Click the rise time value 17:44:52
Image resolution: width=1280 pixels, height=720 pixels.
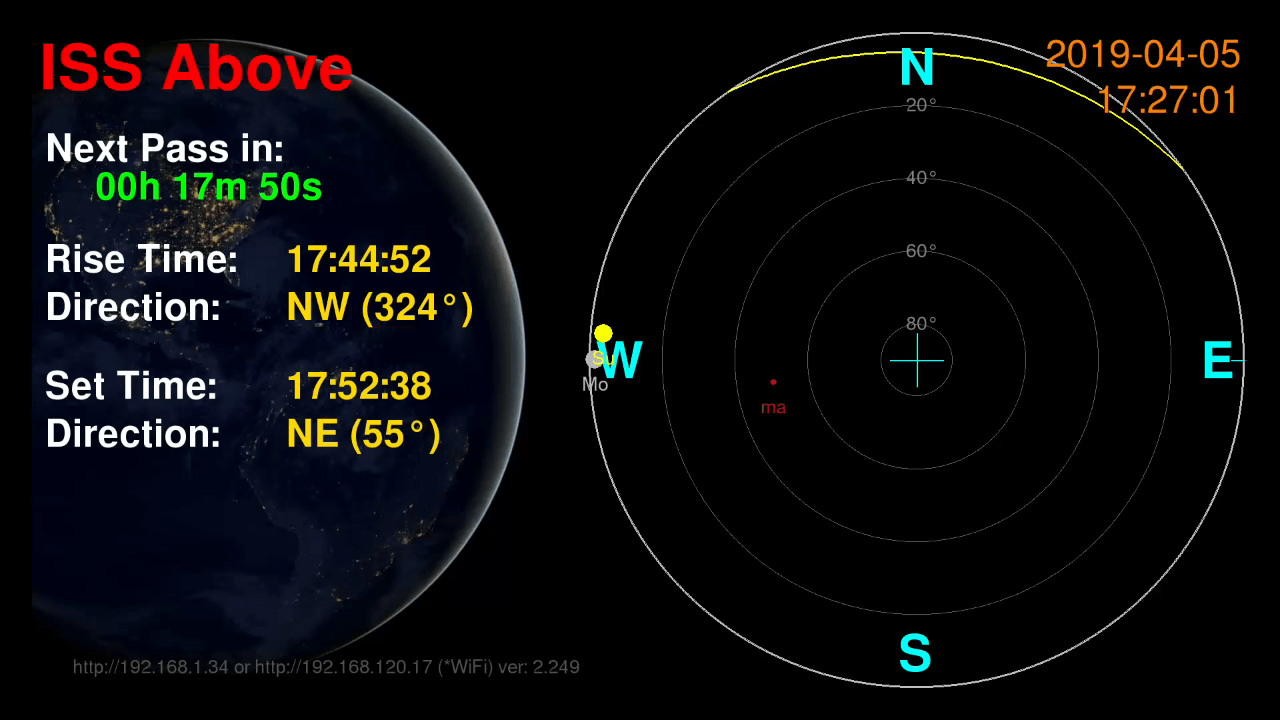pyautogui.click(x=359, y=260)
